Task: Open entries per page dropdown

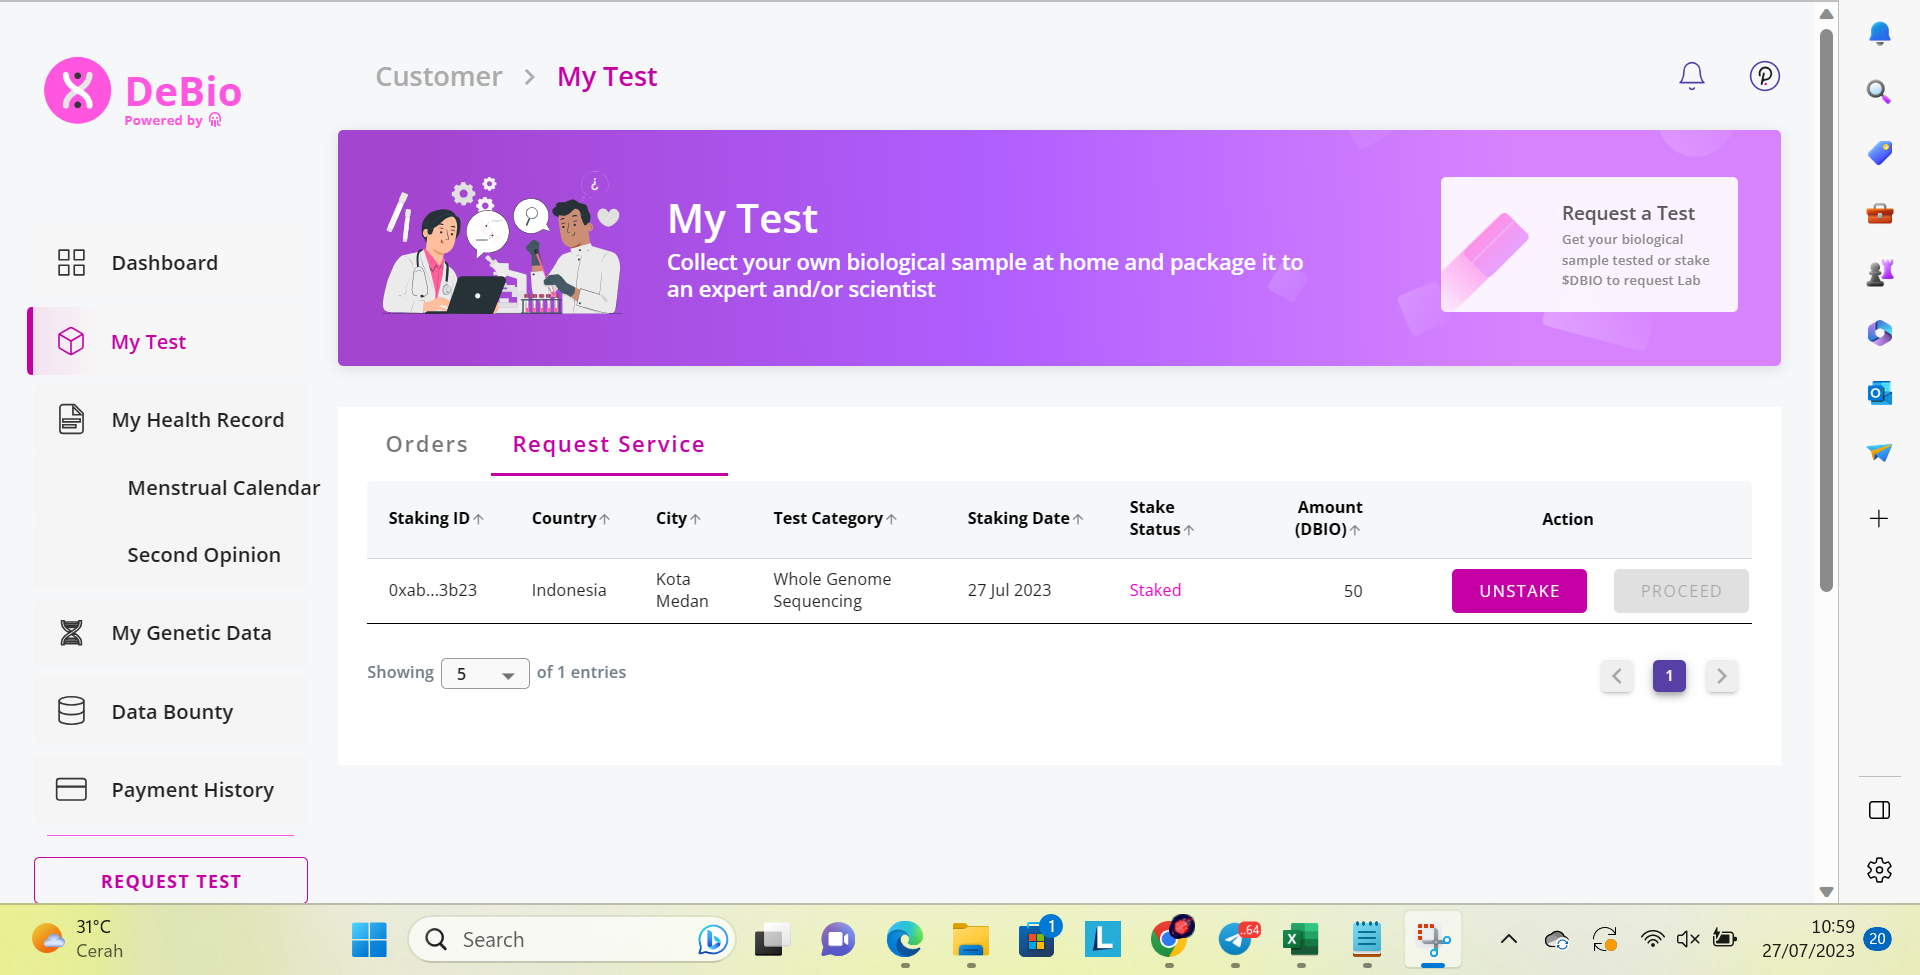Action: click(x=485, y=674)
